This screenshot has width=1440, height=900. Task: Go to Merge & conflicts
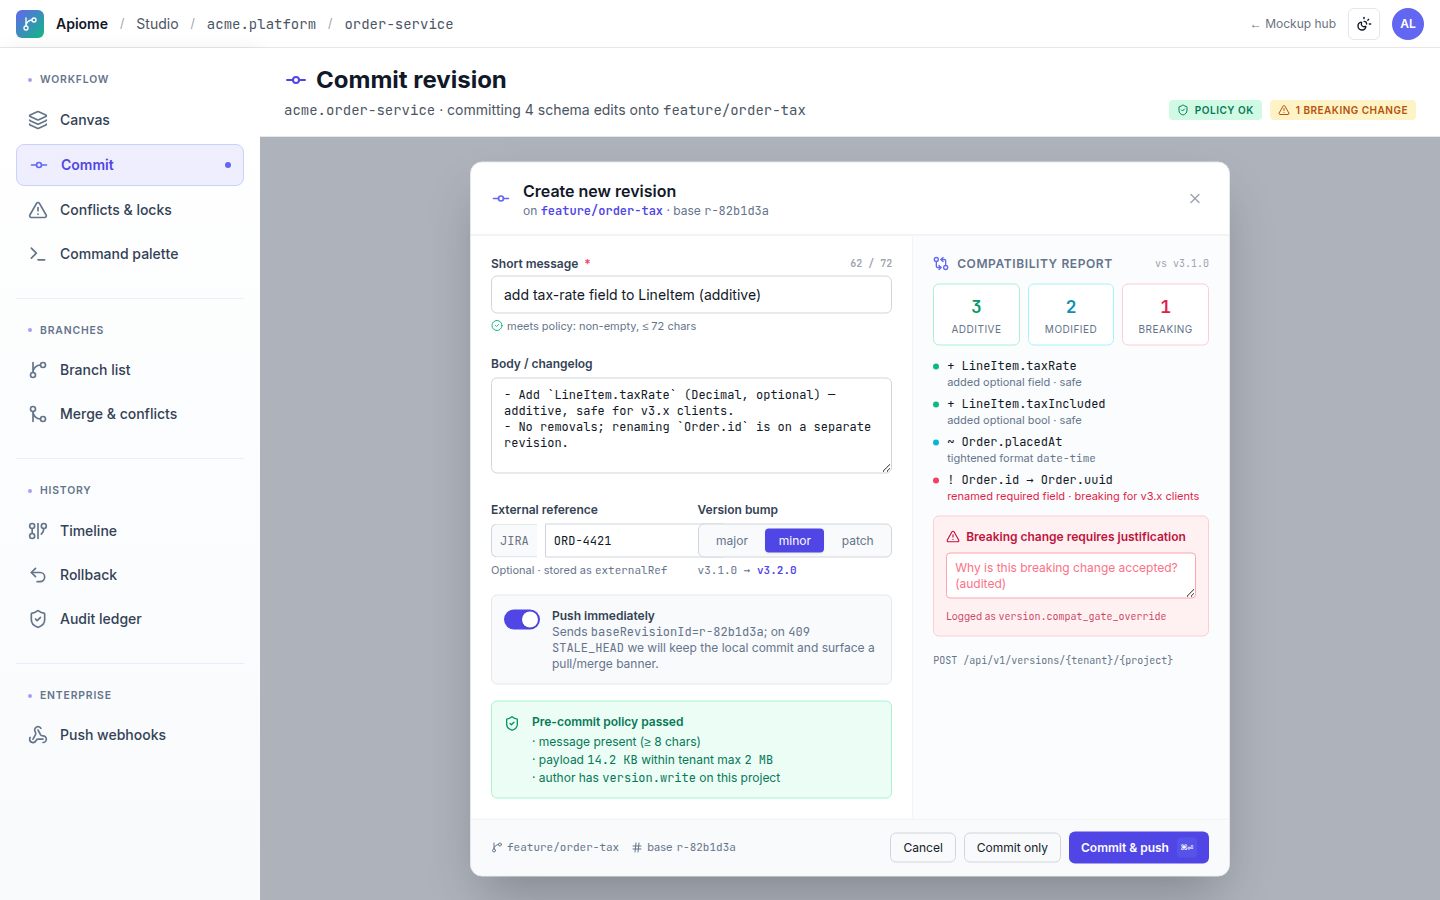(x=130, y=414)
